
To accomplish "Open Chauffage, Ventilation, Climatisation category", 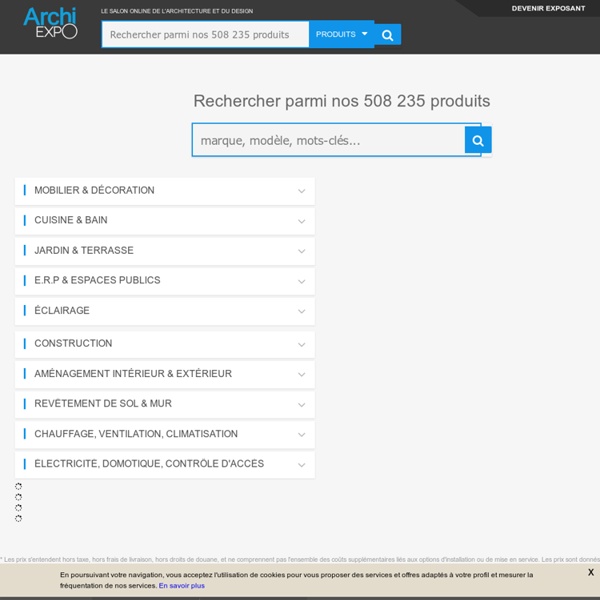I will point(136,434).
